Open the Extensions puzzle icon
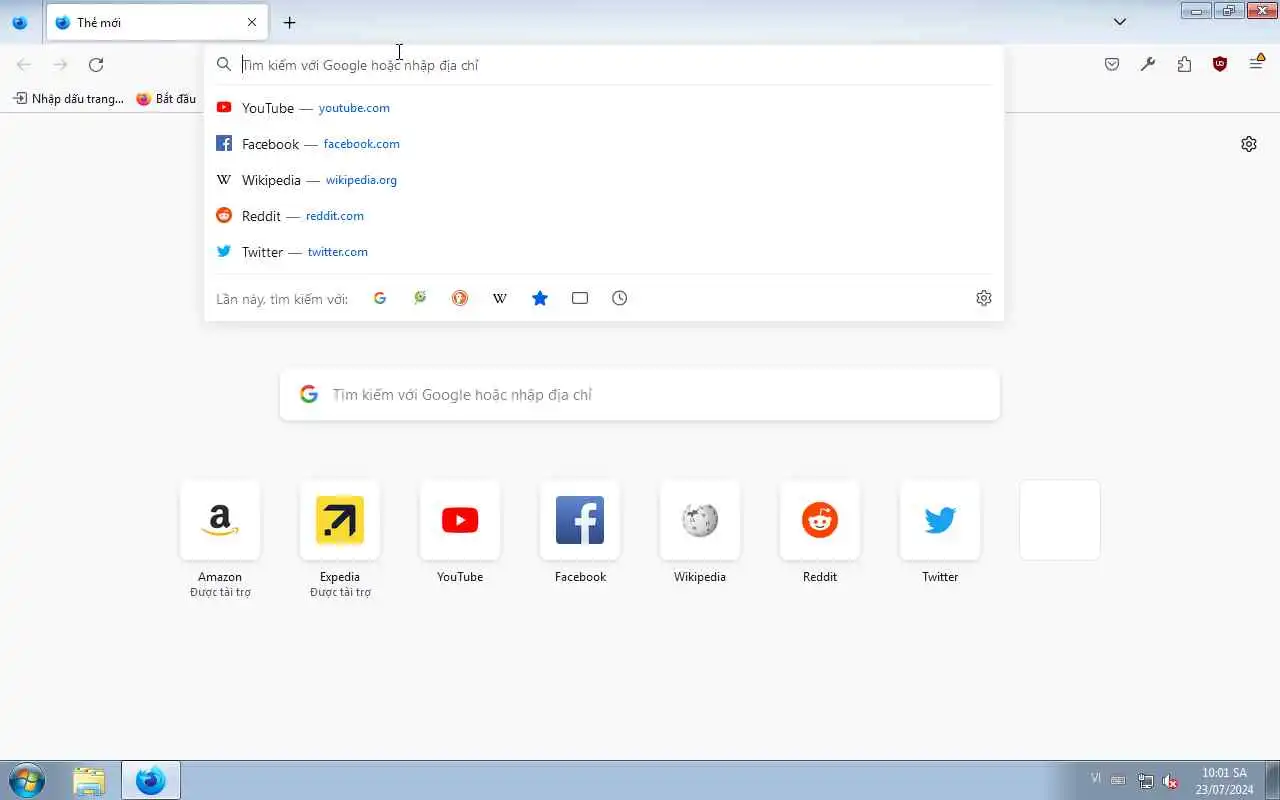Image resolution: width=1280 pixels, height=800 pixels. (1184, 65)
